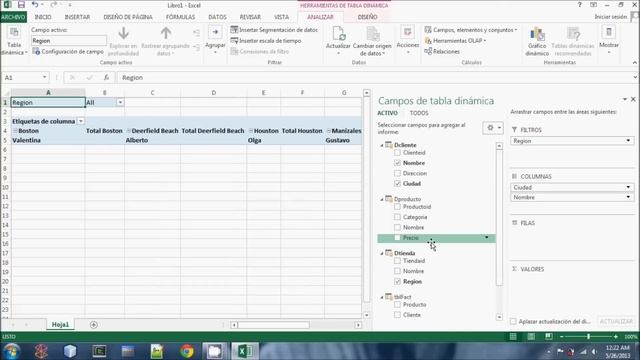Open the Tabla dinámica ribbon button
This screenshot has height=360, width=640.
click(14, 41)
